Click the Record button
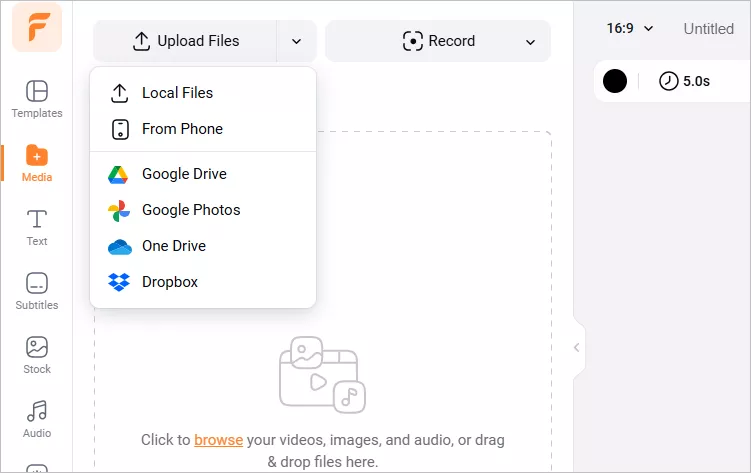The width and height of the screenshot is (751, 473). [x=439, y=41]
